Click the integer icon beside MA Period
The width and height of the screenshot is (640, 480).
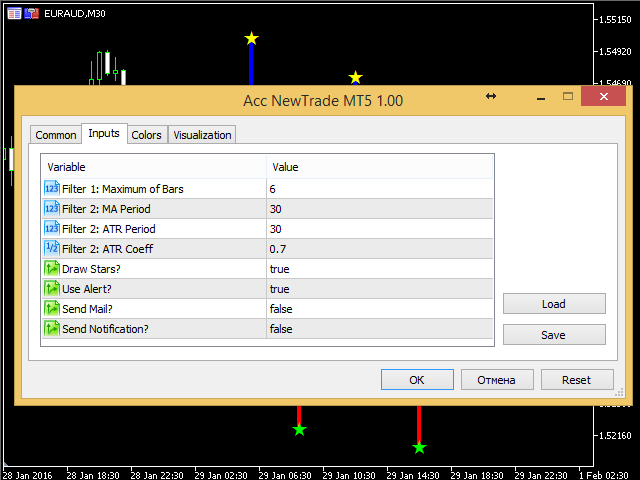52,209
